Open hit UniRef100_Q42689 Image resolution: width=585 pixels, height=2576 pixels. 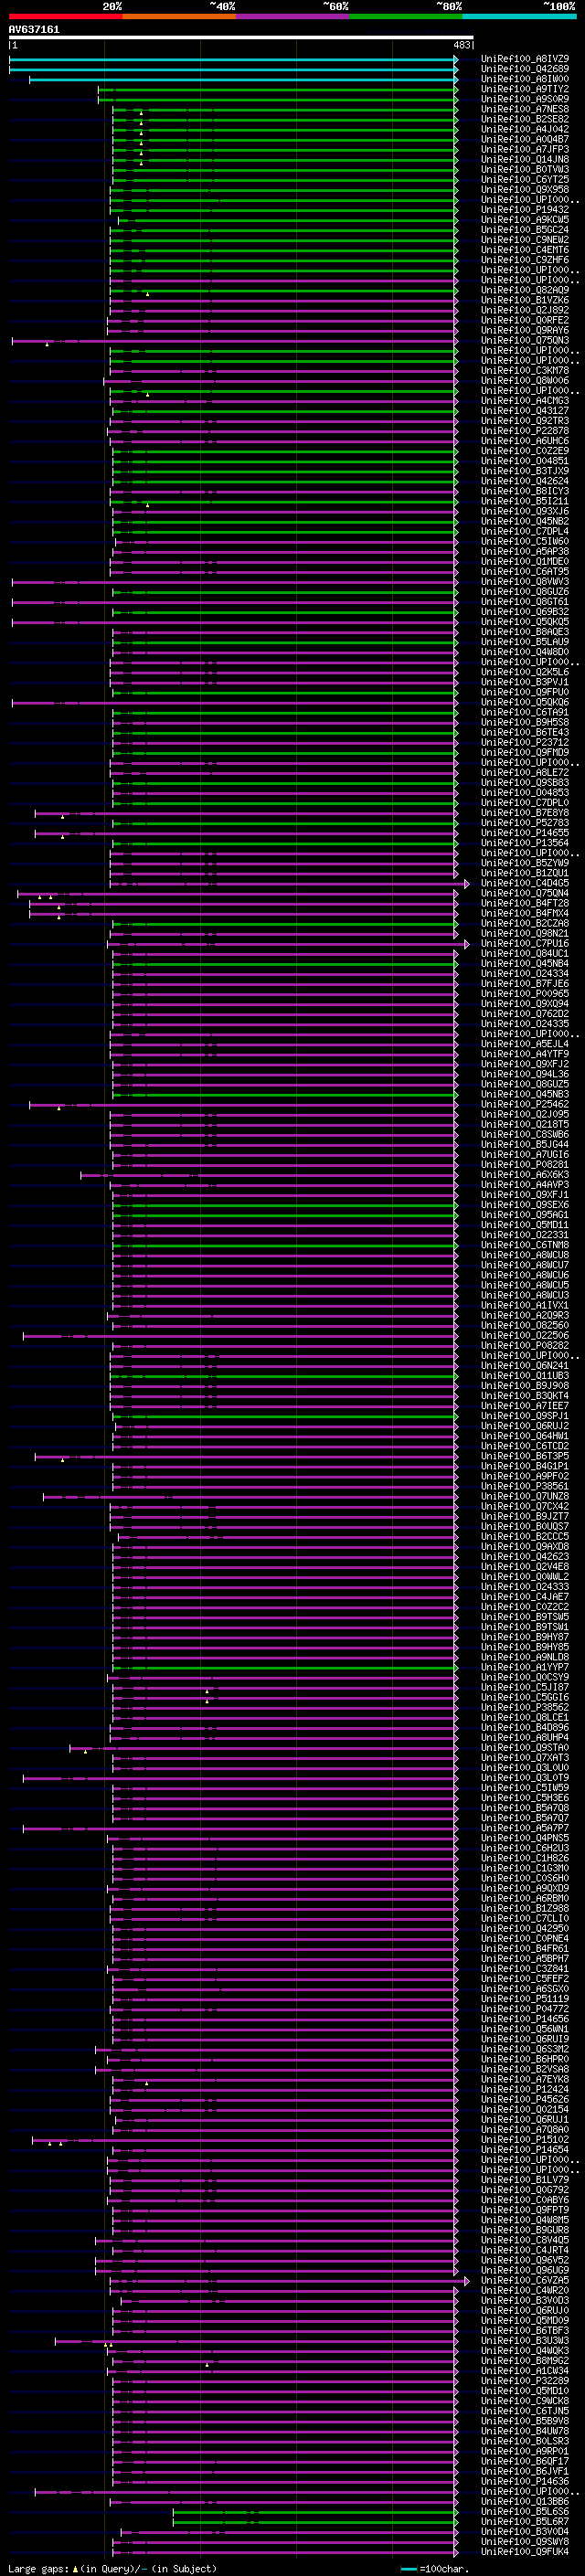[525, 69]
